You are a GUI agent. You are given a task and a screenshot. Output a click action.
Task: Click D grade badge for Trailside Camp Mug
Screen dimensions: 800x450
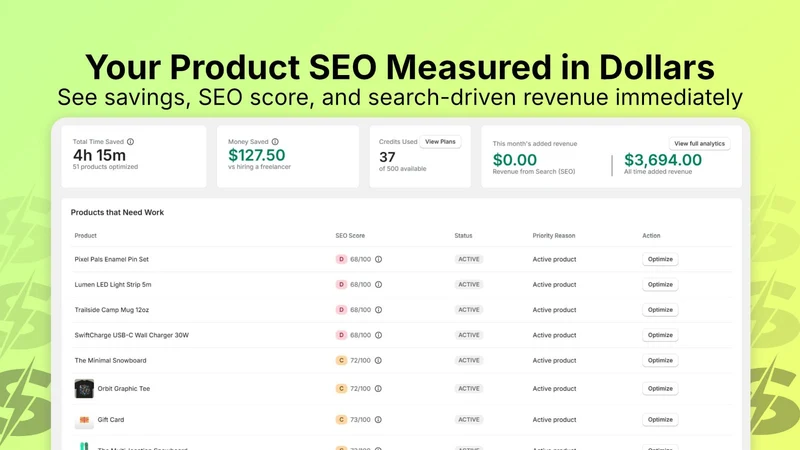[341, 310]
